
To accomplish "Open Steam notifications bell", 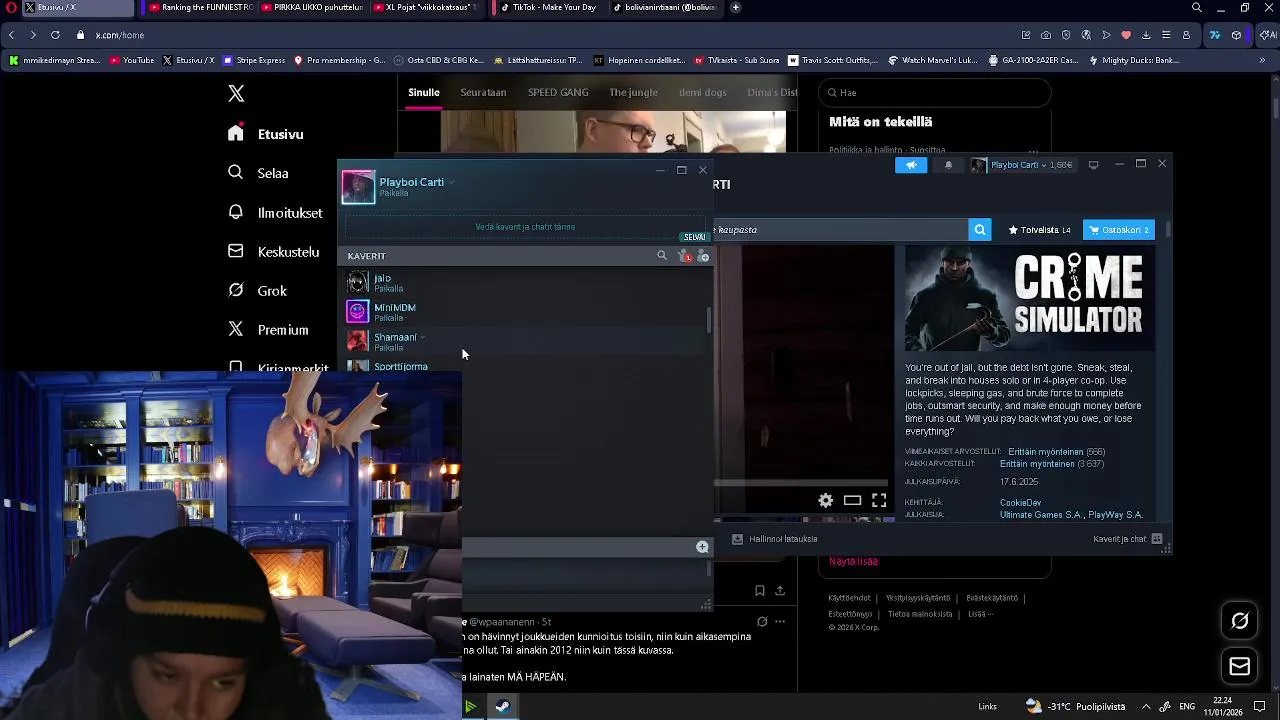I will (948, 165).
